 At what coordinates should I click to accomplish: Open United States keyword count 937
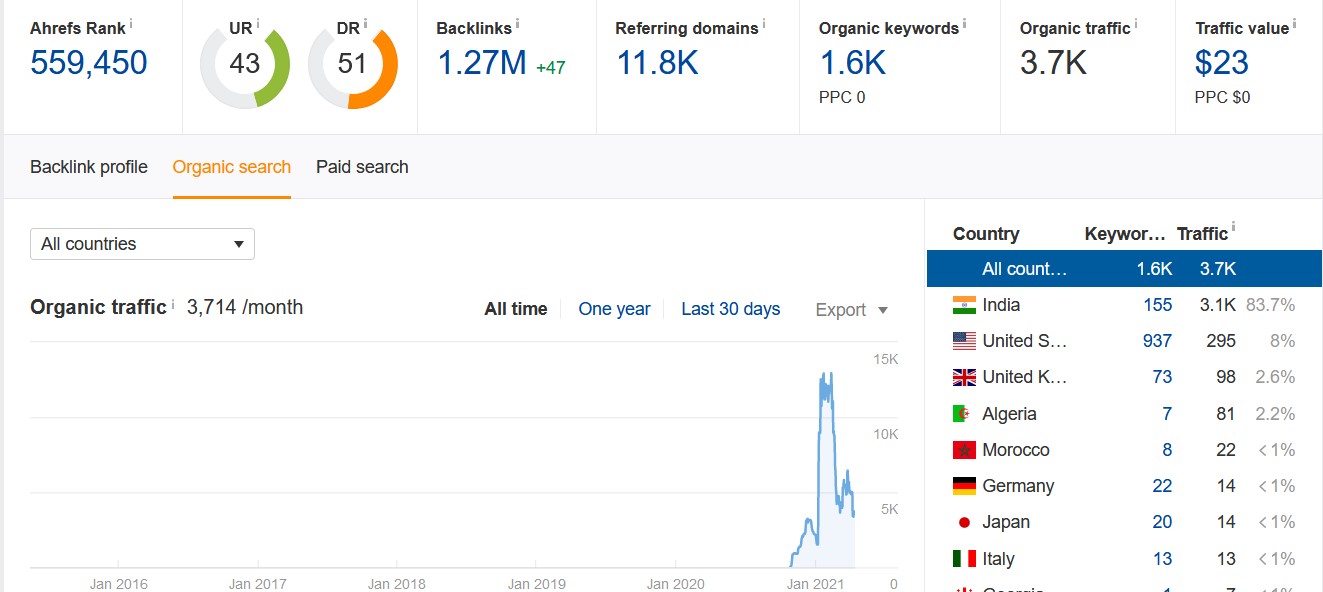click(1157, 341)
